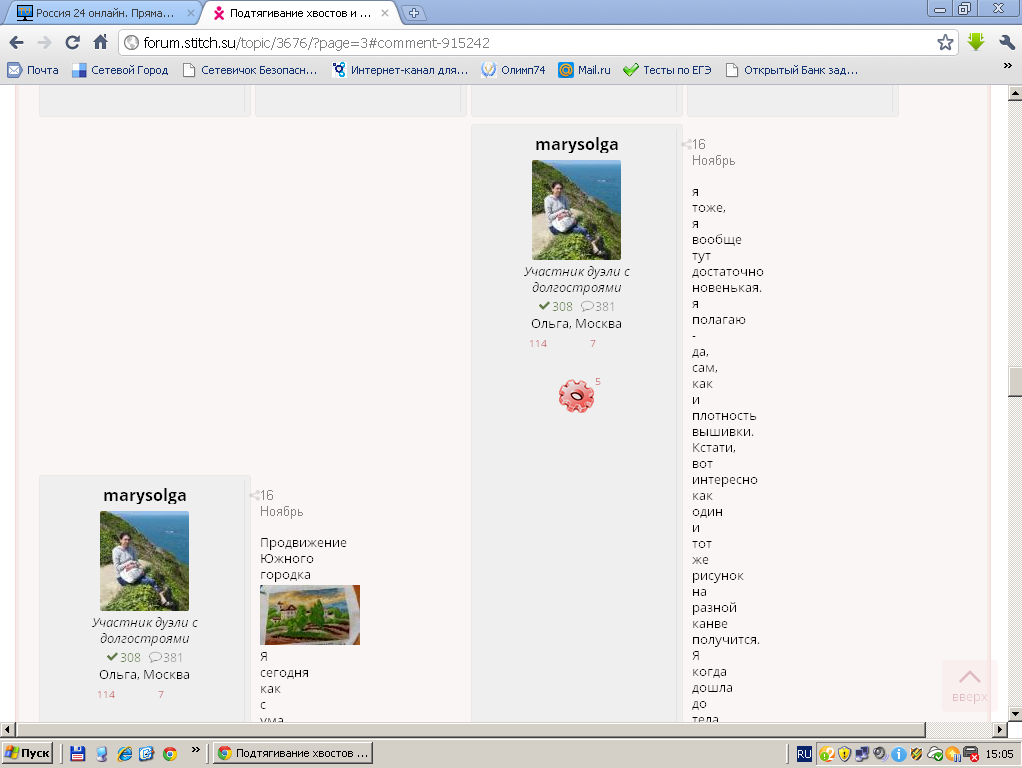
Task: Click the вверх scroll-to-top button
Action: click(969, 685)
